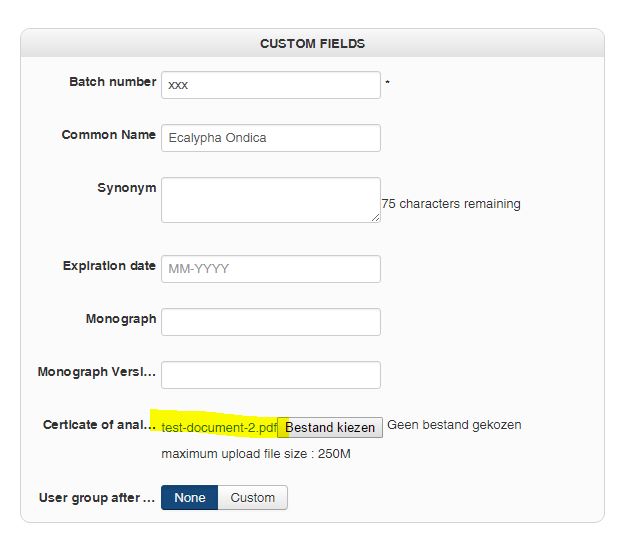The width and height of the screenshot is (629, 554).
Task: Click the Batch number input field
Action: click(x=270, y=85)
